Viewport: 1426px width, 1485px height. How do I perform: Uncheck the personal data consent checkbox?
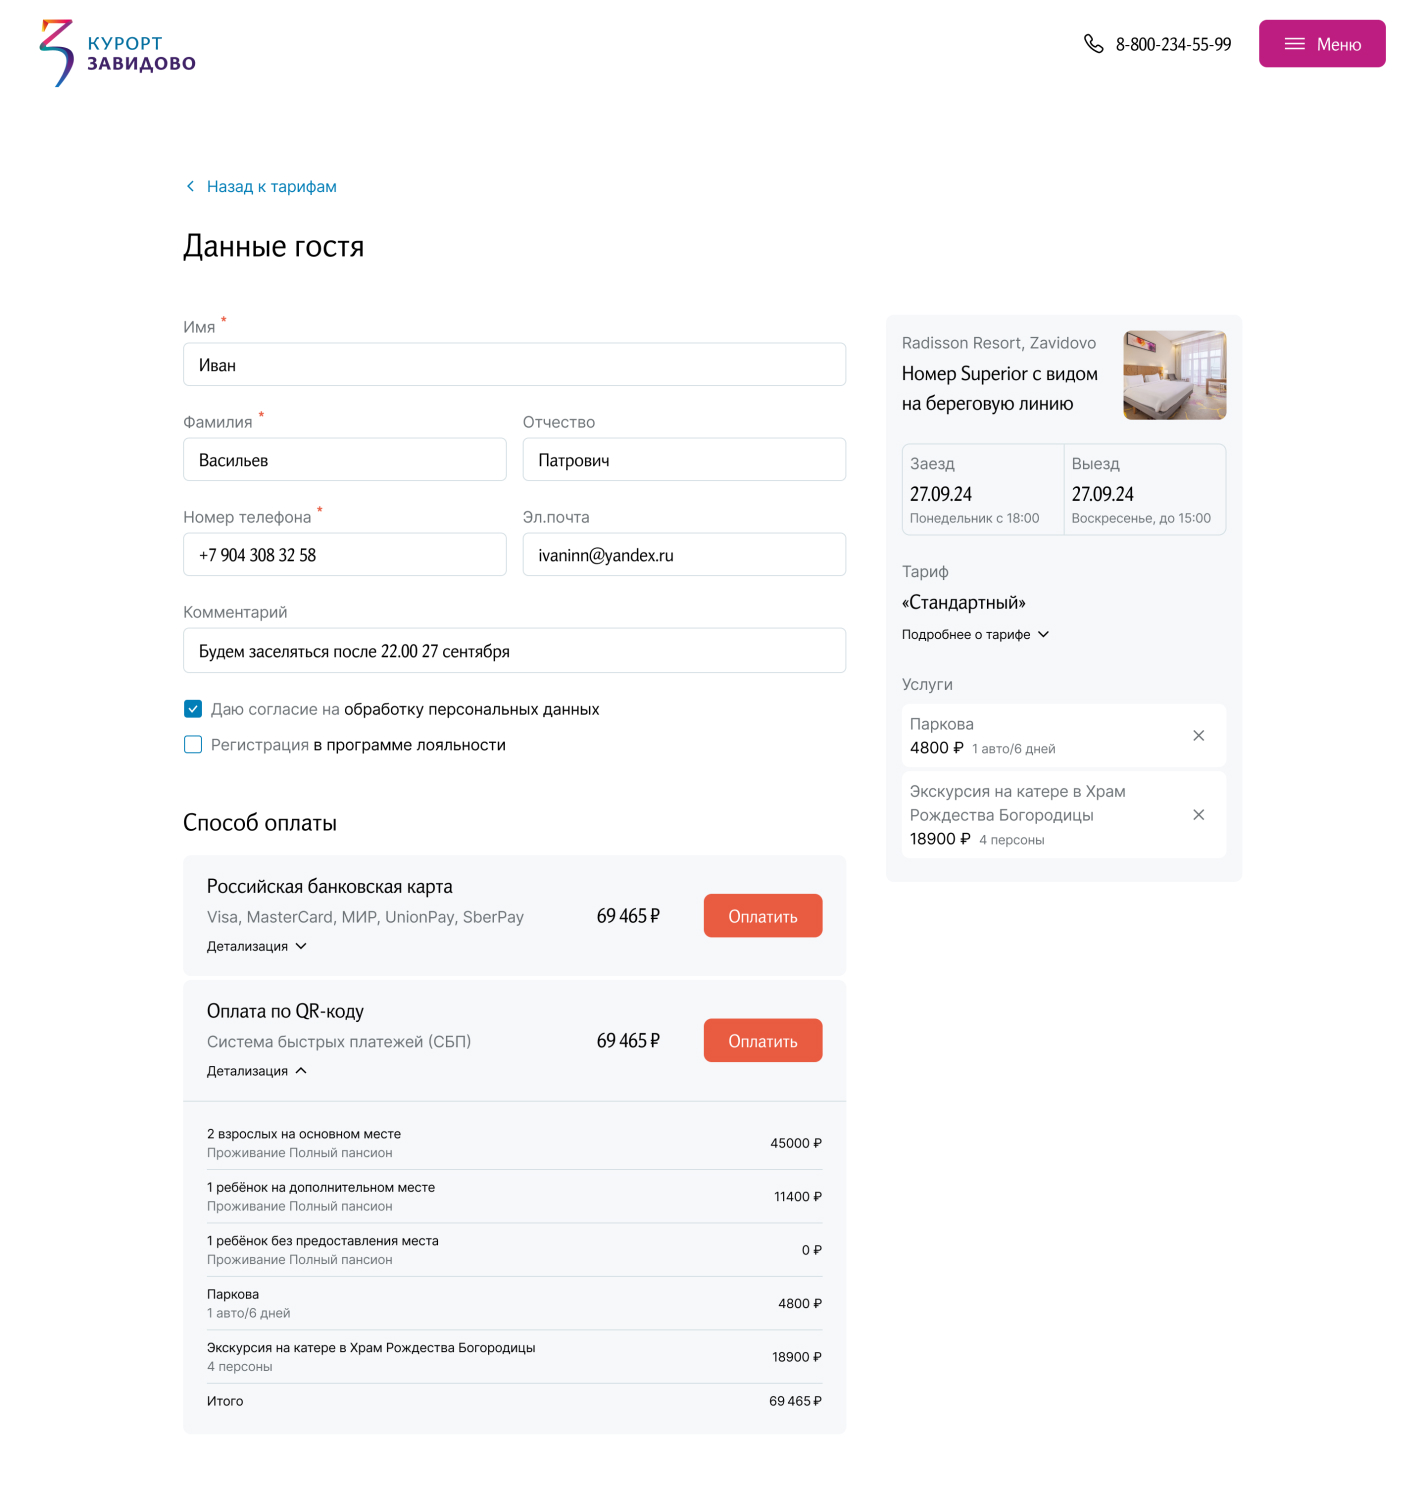tap(193, 709)
